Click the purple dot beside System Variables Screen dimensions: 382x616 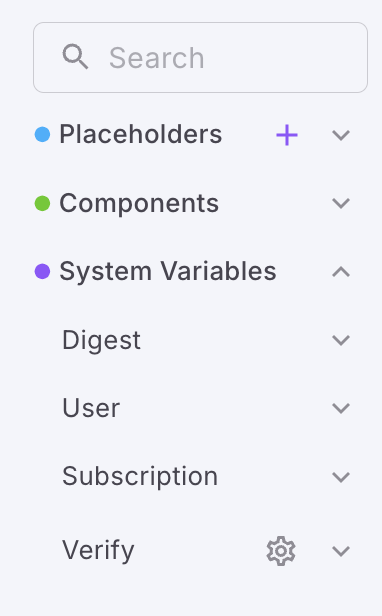tap(42, 271)
